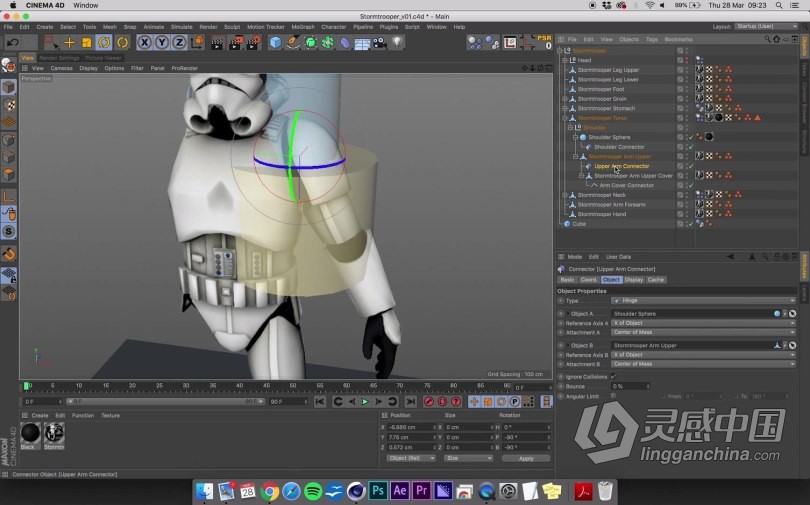Screen dimensions: 810x505
Task: Toggle Ignore Collisions checkbox
Action: 613,376
